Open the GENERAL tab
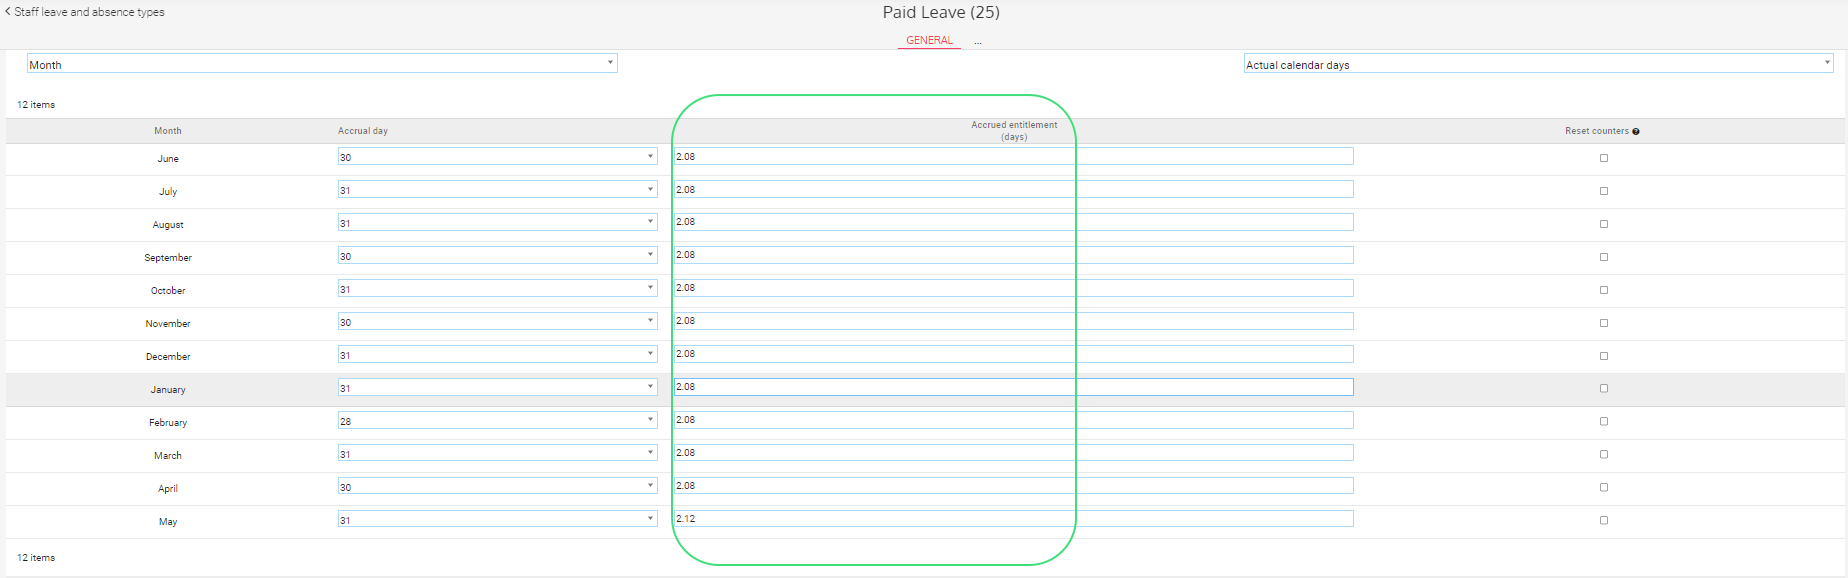 click(x=929, y=40)
